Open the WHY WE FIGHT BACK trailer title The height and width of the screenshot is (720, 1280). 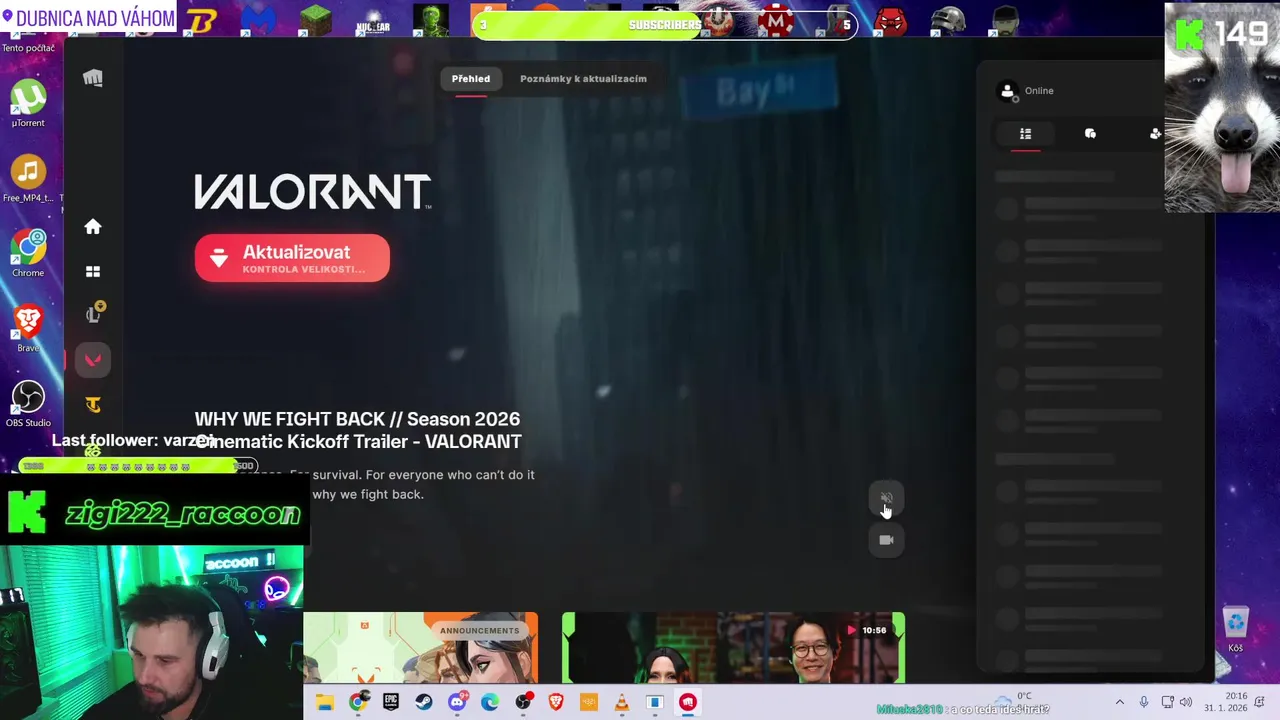[x=358, y=430]
